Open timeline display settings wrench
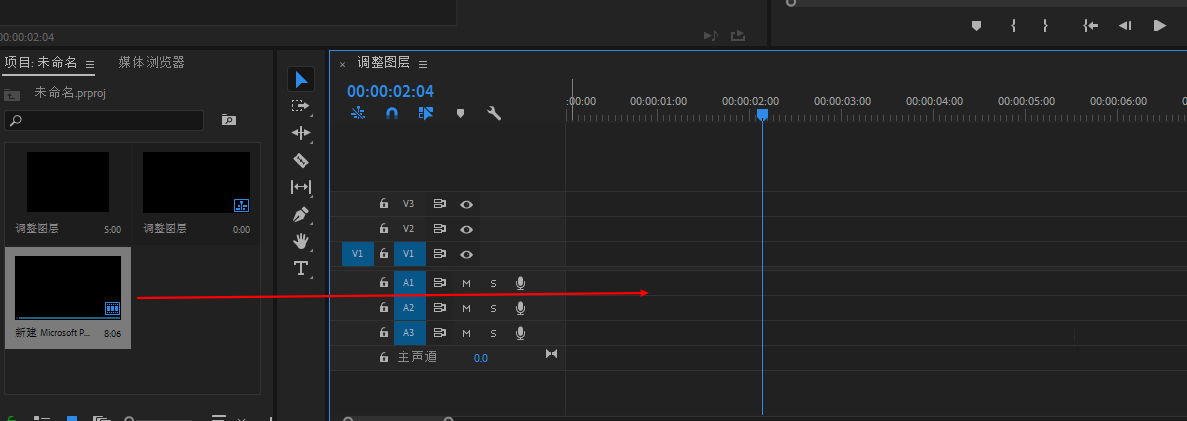 point(493,114)
